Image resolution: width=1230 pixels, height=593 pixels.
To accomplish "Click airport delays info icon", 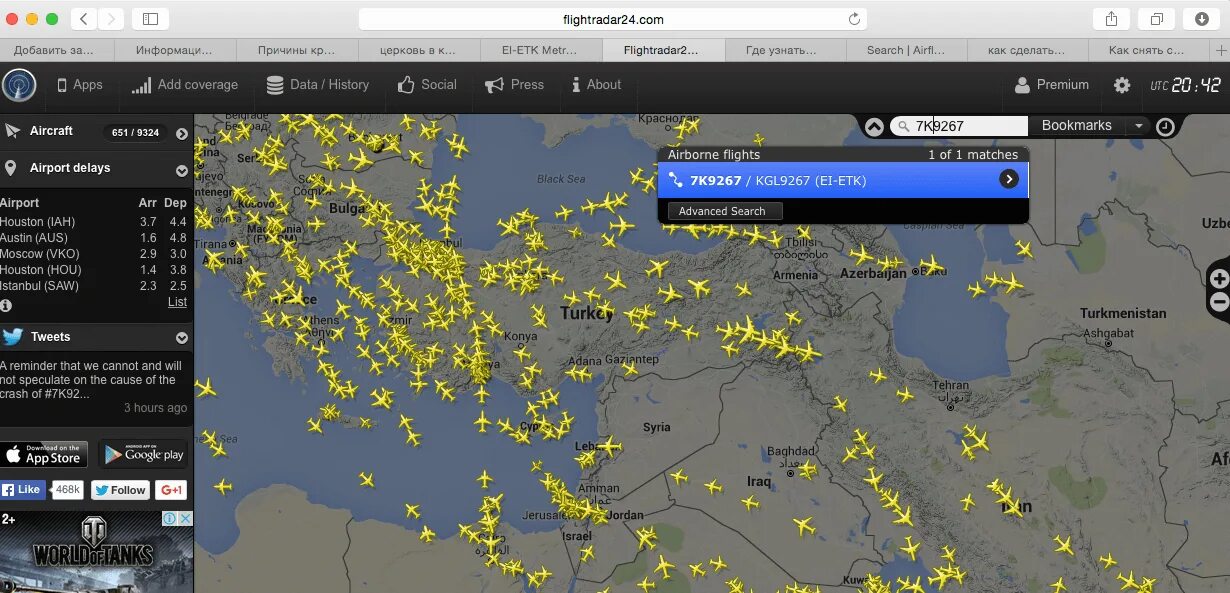I will (6, 305).
